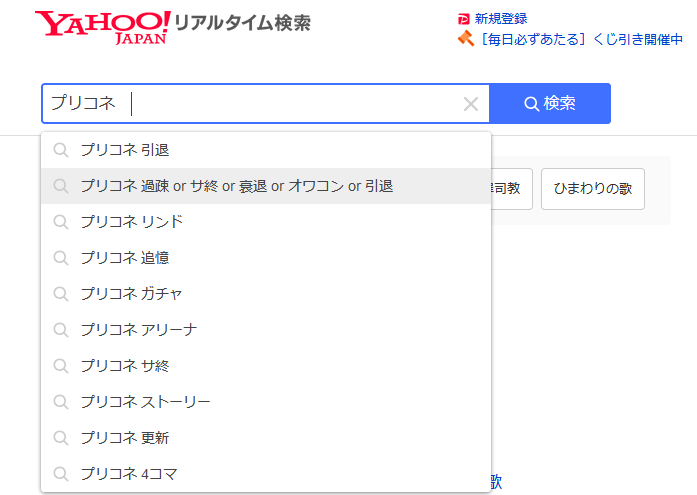Click magnifier icon beside プリコネ ストーリー
This screenshot has width=697, height=495.
61,402
